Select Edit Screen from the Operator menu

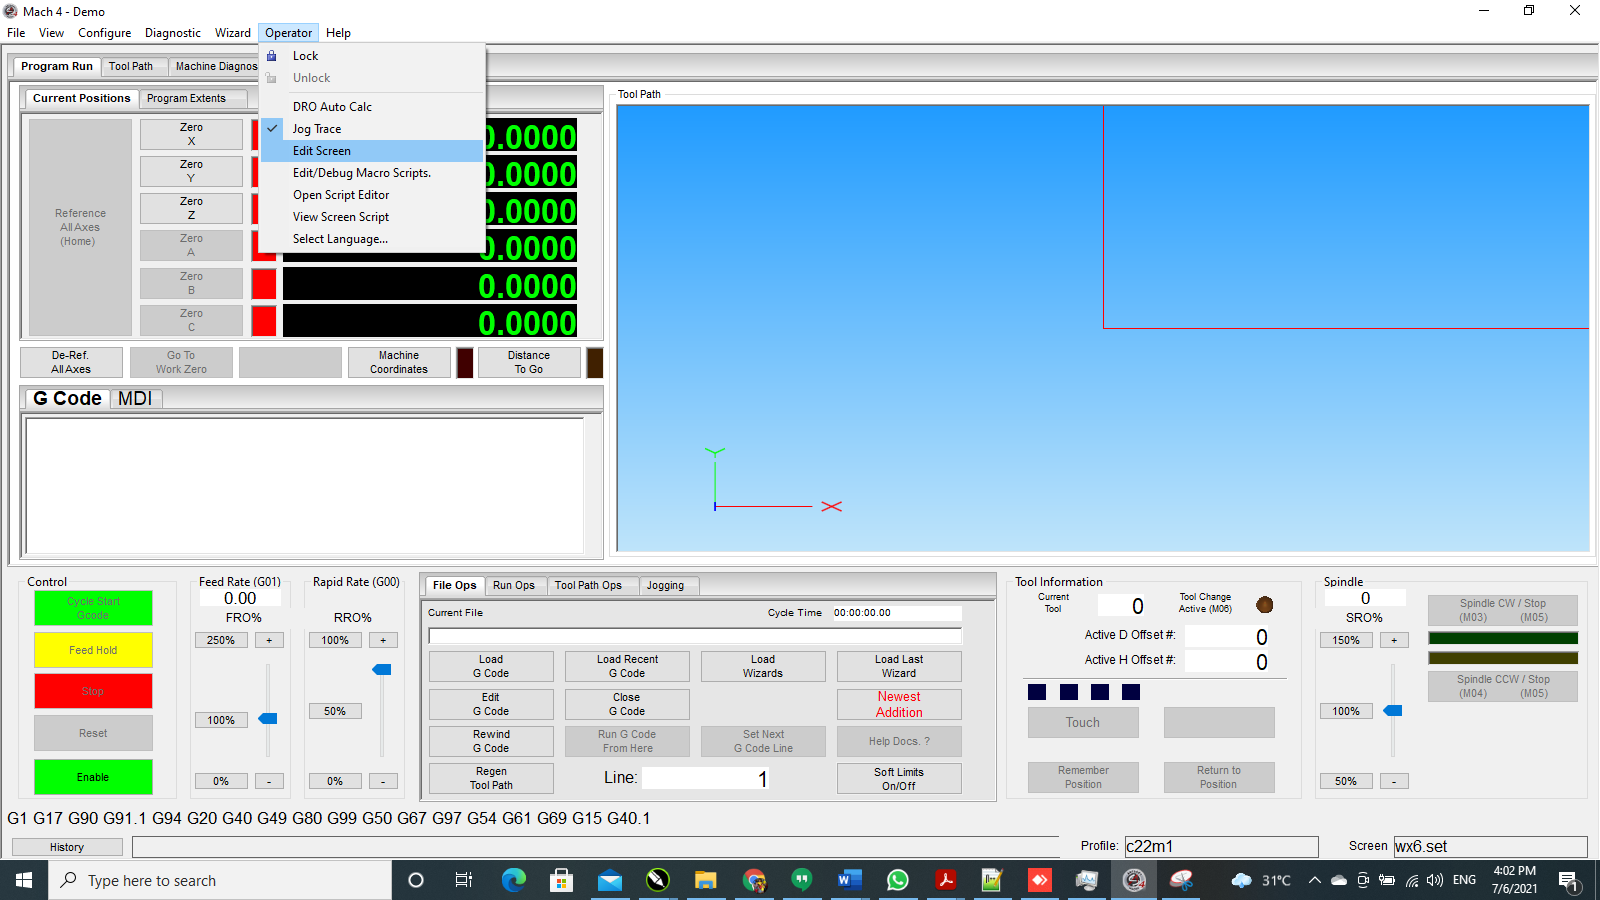tap(321, 150)
